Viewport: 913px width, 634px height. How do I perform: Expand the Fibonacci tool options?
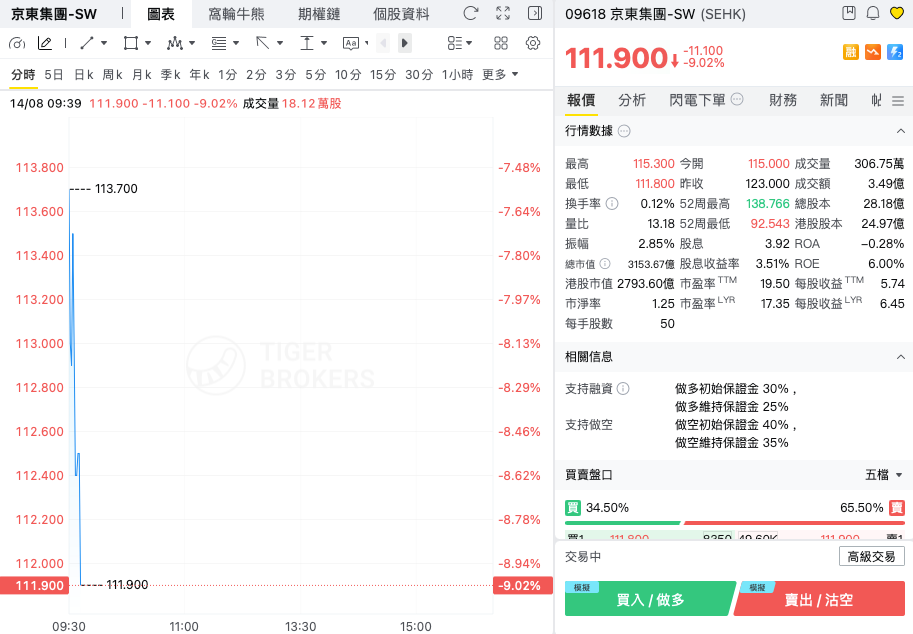tap(236, 43)
